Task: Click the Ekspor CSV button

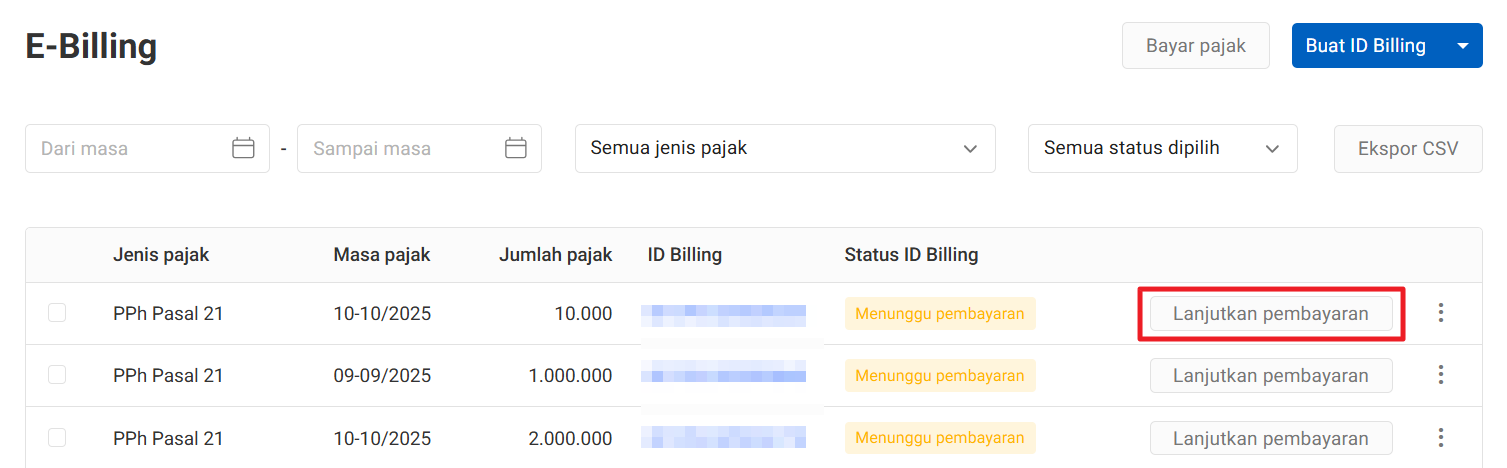Action: click(x=1407, y=148)
